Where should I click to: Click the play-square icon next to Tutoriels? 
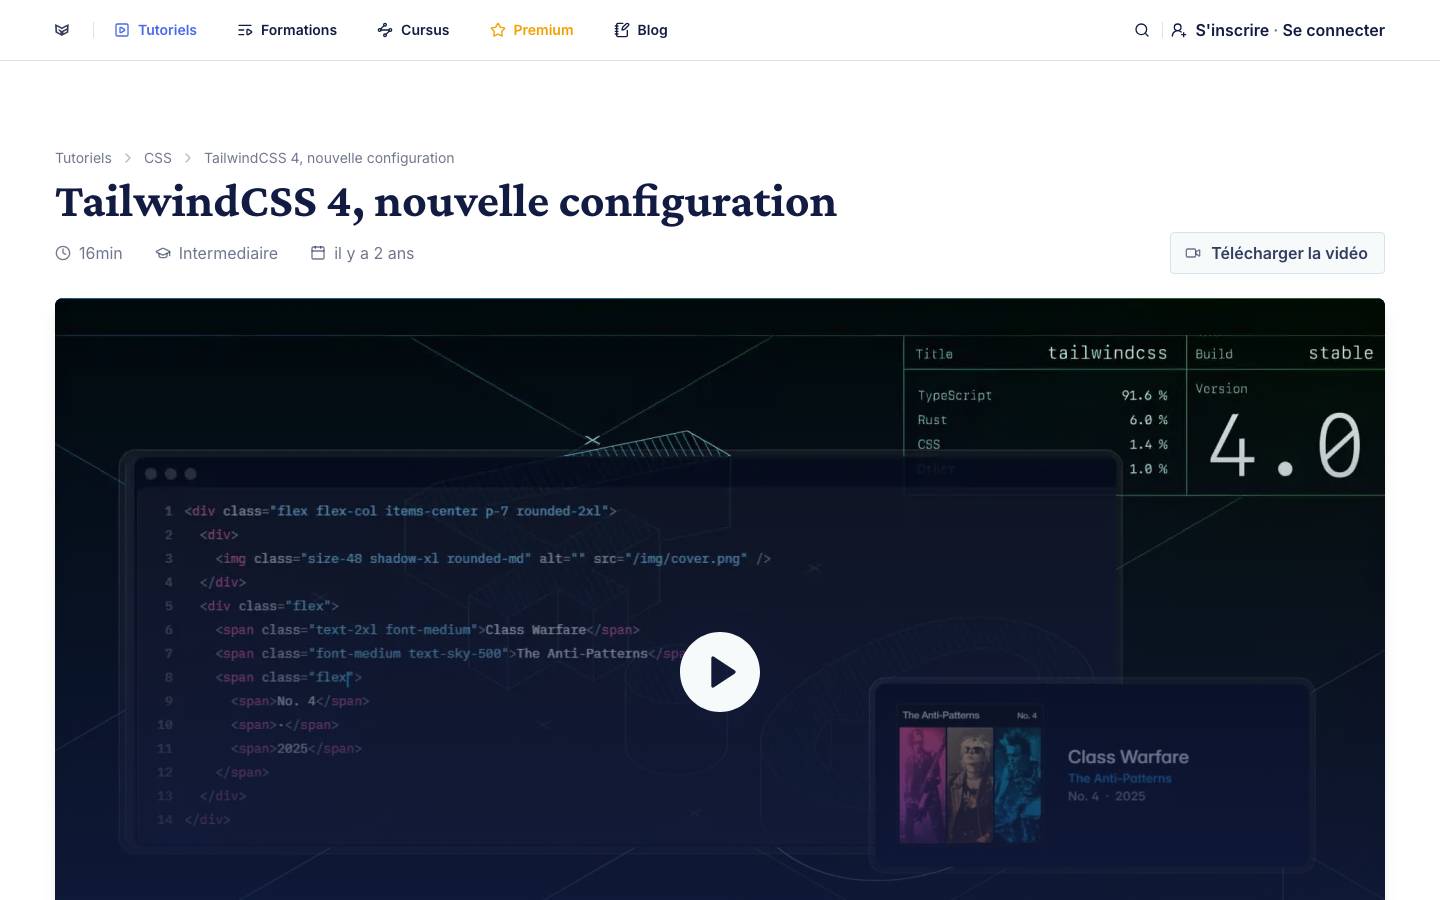click(x=122, y=30)
